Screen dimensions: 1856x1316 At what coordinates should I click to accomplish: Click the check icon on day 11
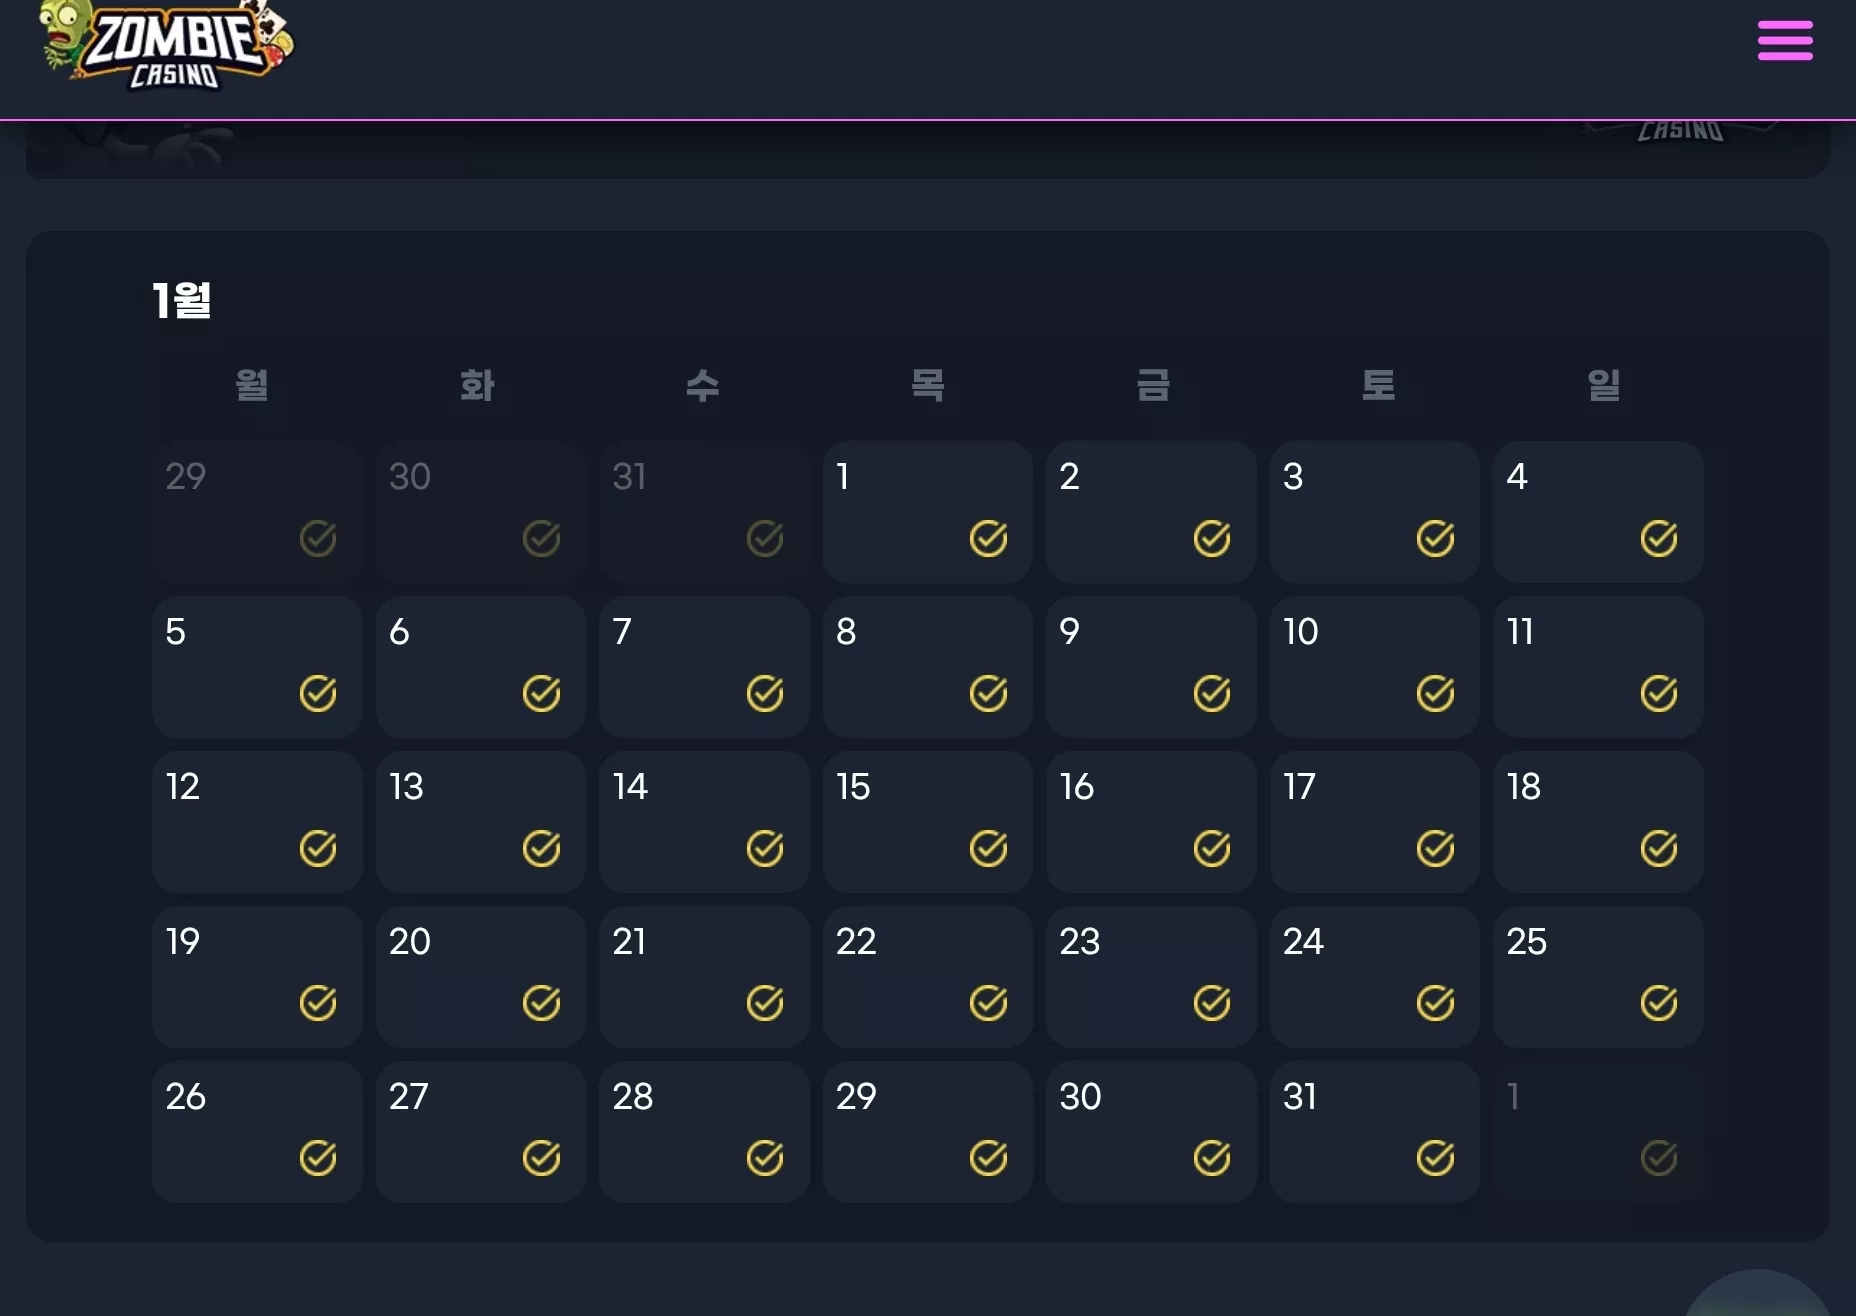point(1658,693)
